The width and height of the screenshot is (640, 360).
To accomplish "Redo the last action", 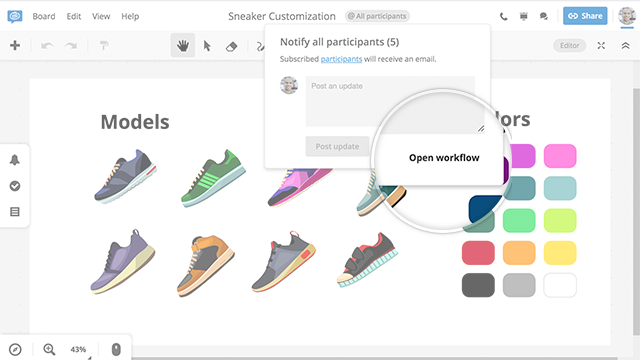I will (71, 45).
